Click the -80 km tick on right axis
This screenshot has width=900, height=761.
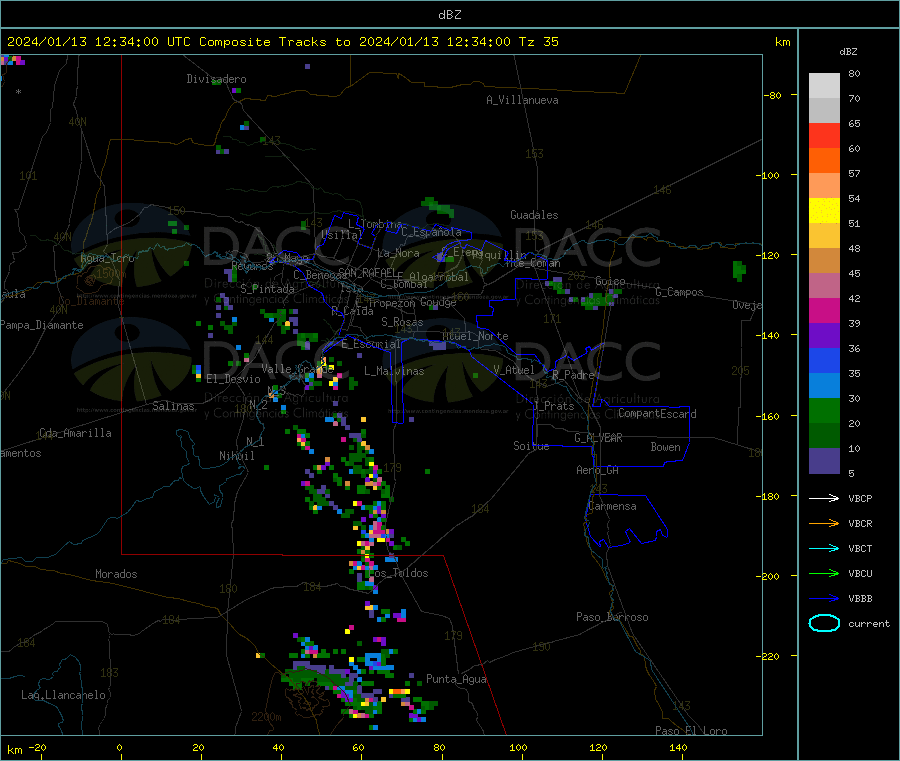click(772, 95)
